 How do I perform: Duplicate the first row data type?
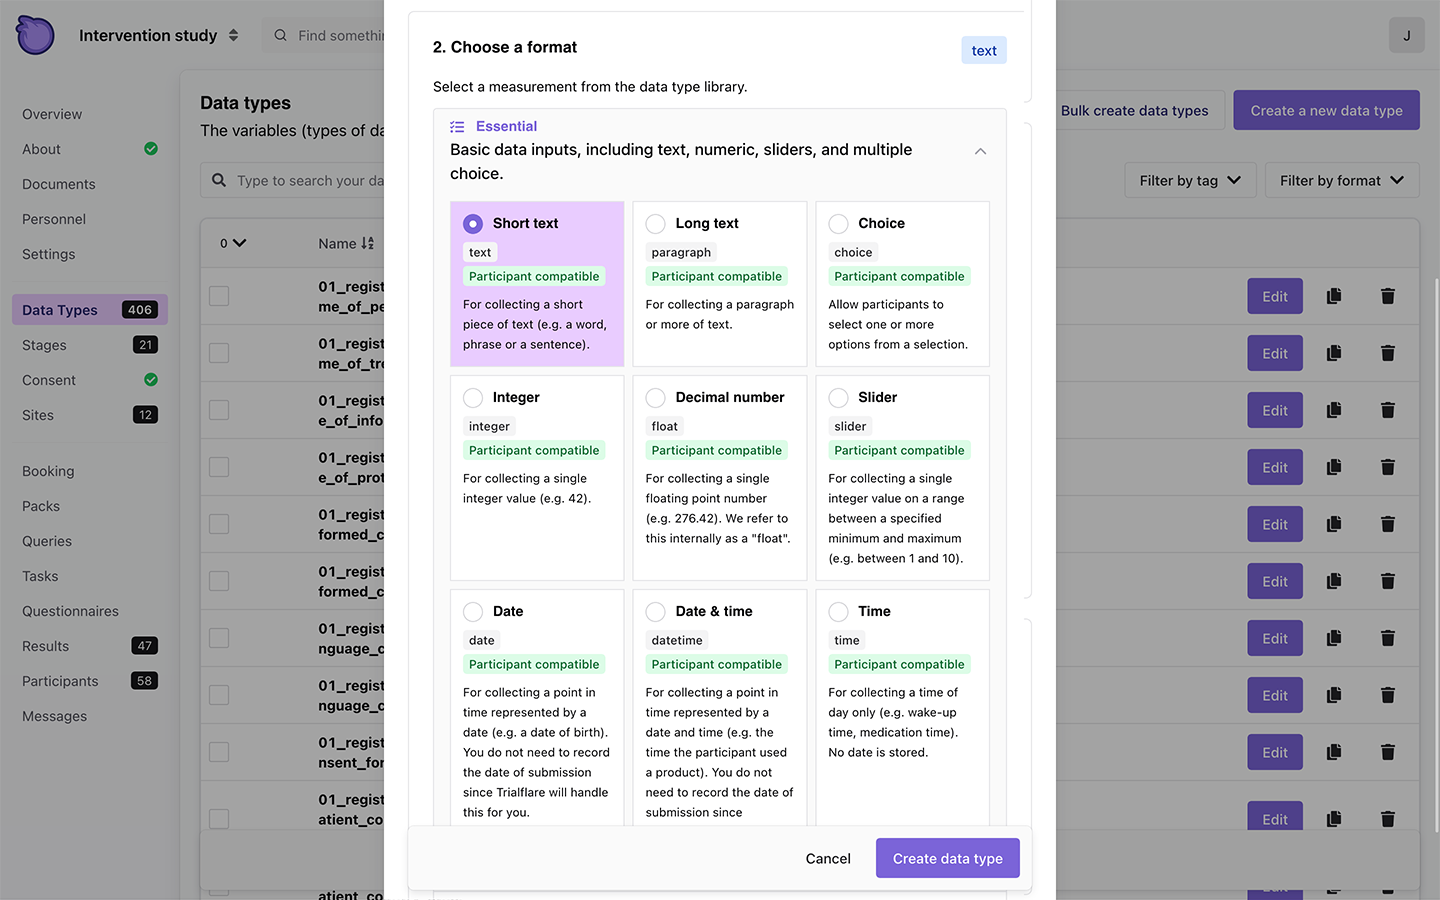[x=1334, y=296]
